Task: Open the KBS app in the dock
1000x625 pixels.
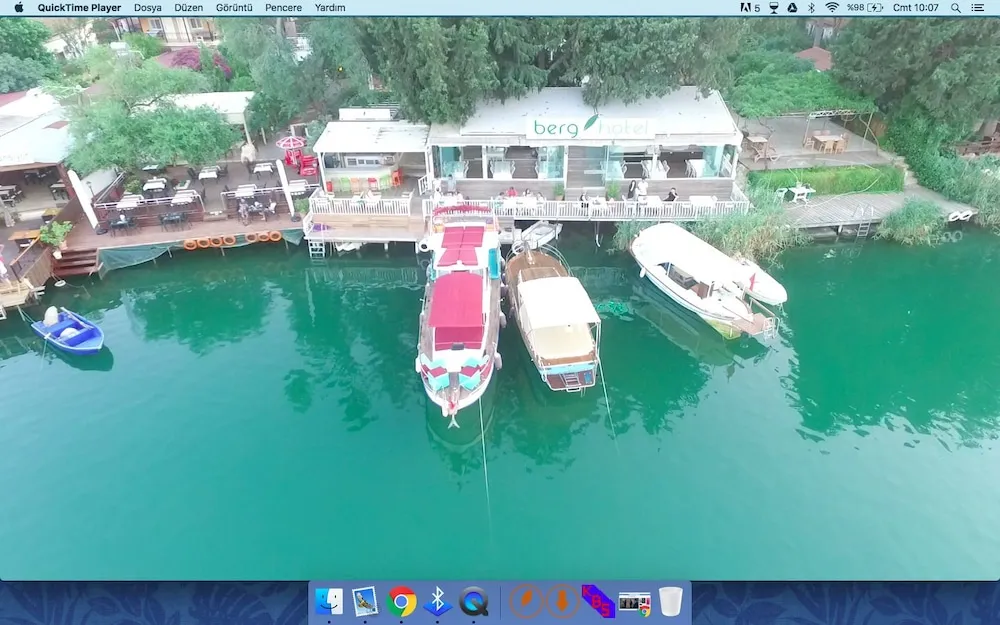Action: [x=598, y=601]
